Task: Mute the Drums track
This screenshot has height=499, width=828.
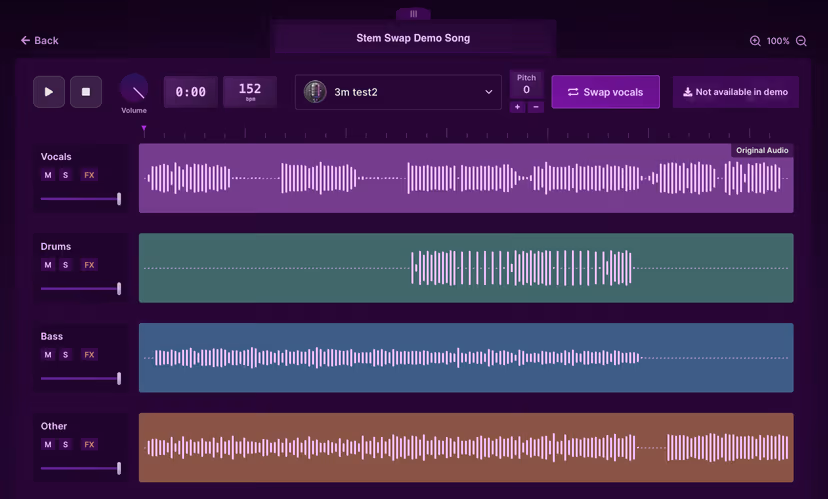Action: (x=48, y=265)
